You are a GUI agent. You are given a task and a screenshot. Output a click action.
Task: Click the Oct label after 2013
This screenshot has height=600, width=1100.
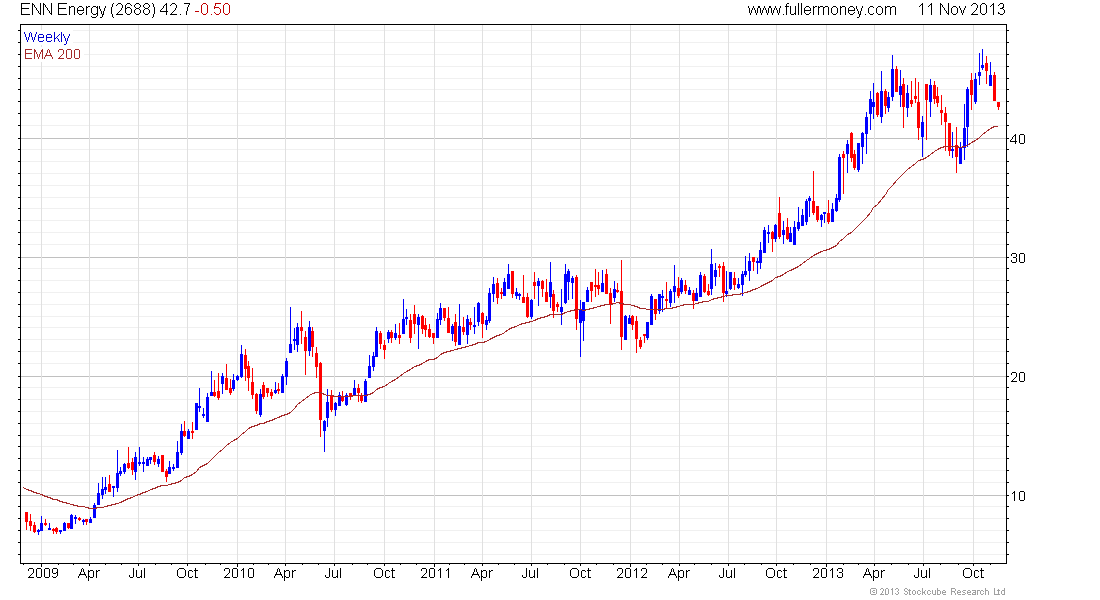tap(972, 573)
